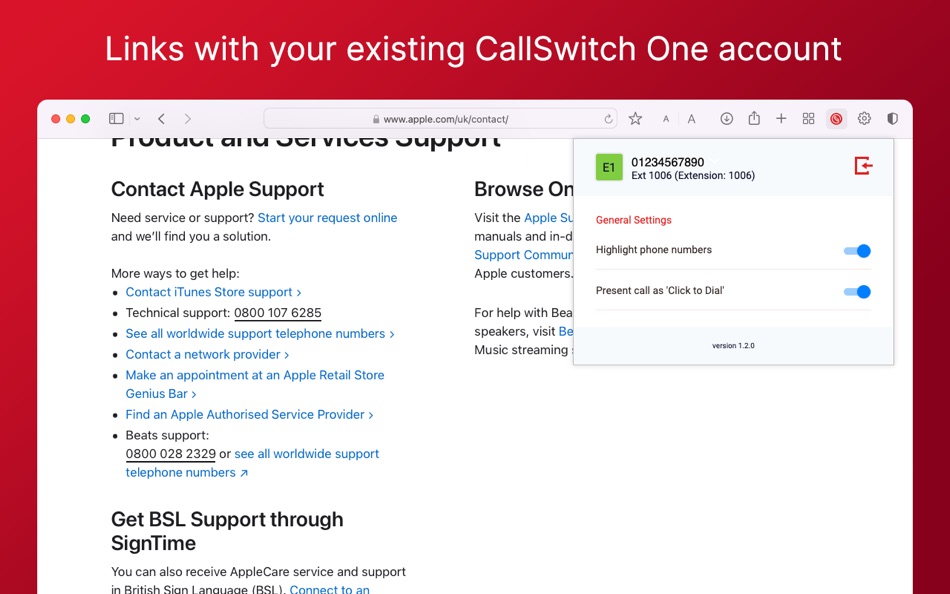Open the gear extension icon

point(864,119)
